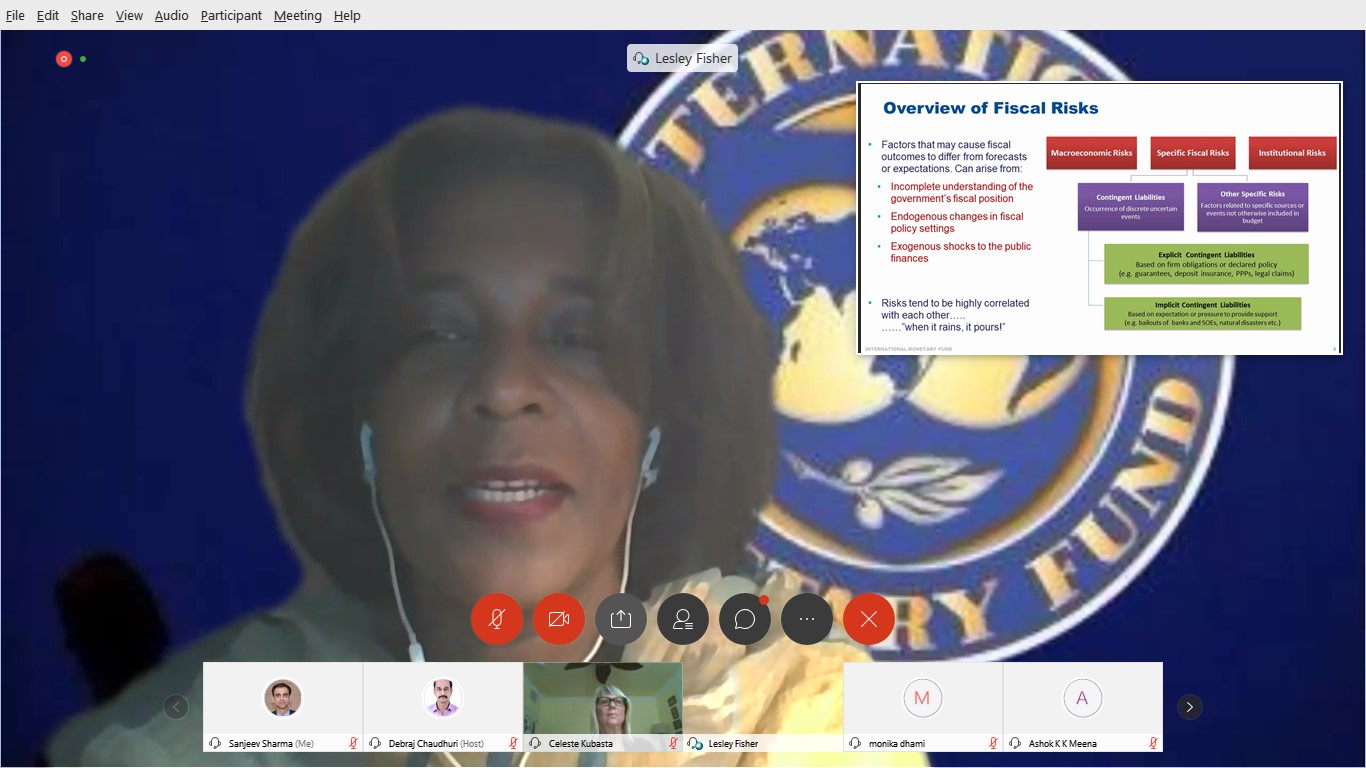Click muted mic icon for monika dhami
Viewport: 1366px width, 768px height.
pos(993,743)
